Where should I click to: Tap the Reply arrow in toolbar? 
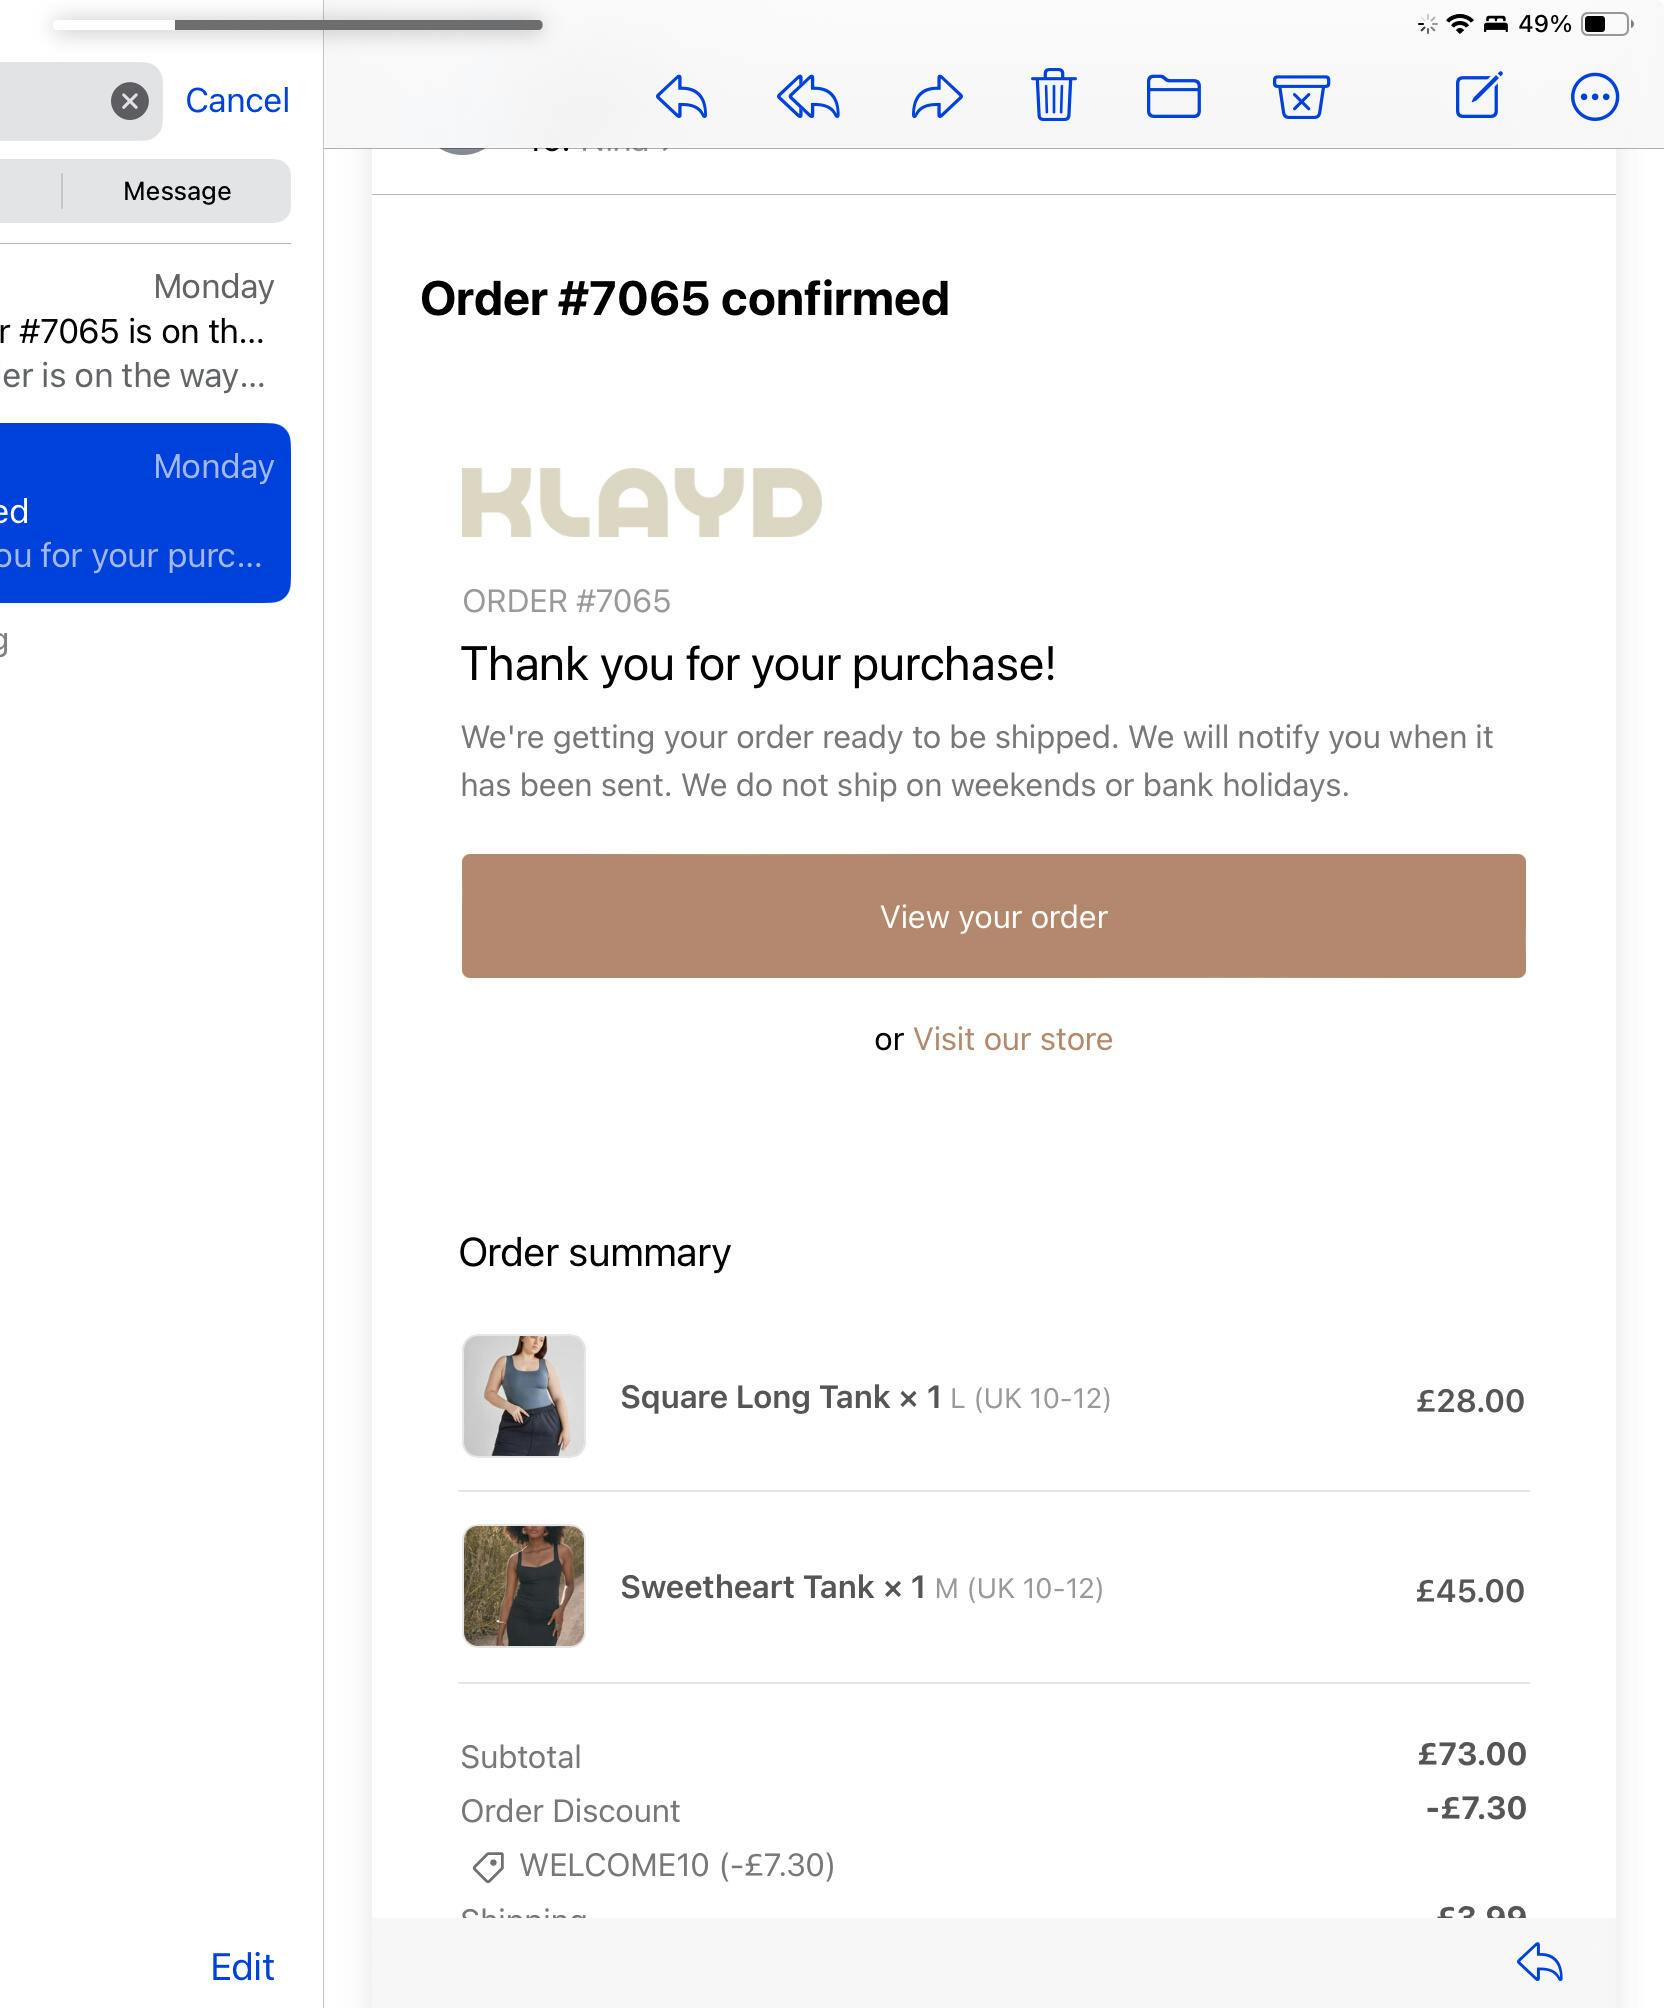pyautogui.click(x=682, y=98)
